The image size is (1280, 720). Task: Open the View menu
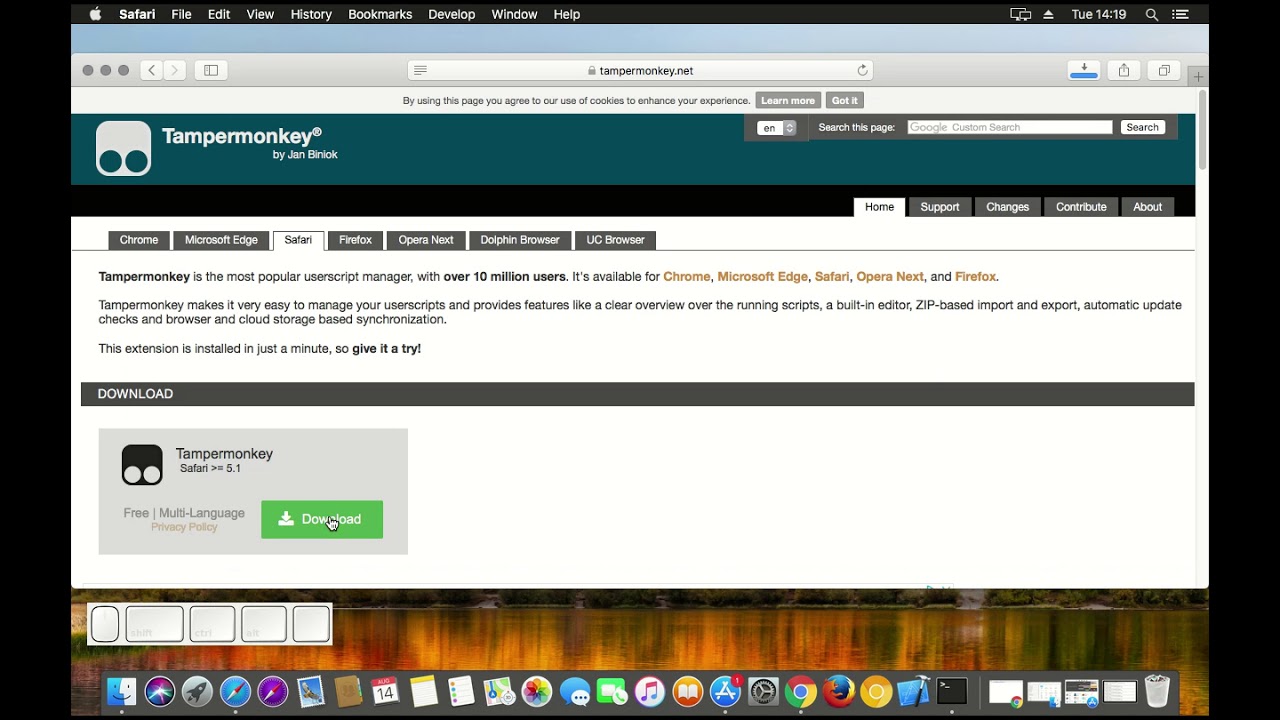[260, 14]
